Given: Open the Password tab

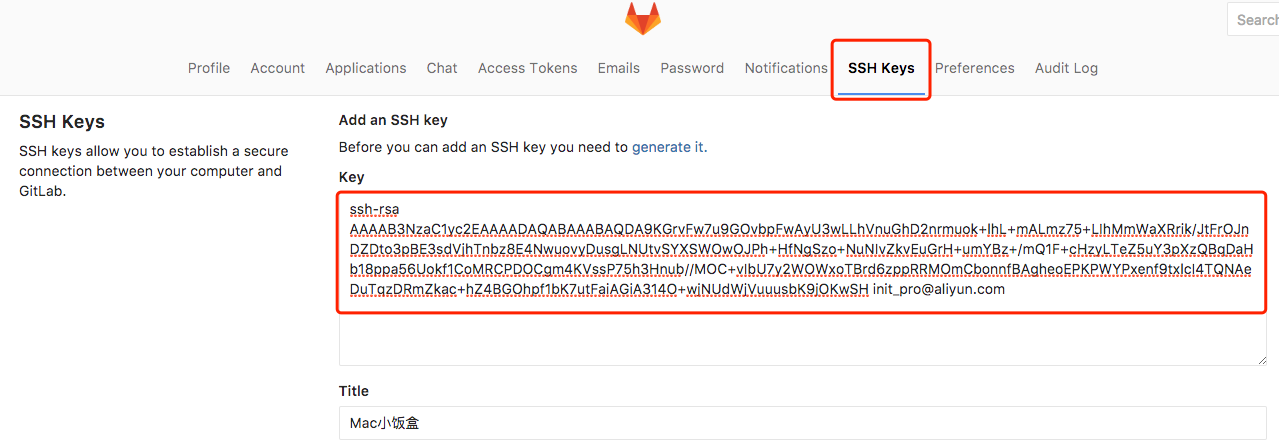Looking at the screenshot, I should (x=692, y=68).
